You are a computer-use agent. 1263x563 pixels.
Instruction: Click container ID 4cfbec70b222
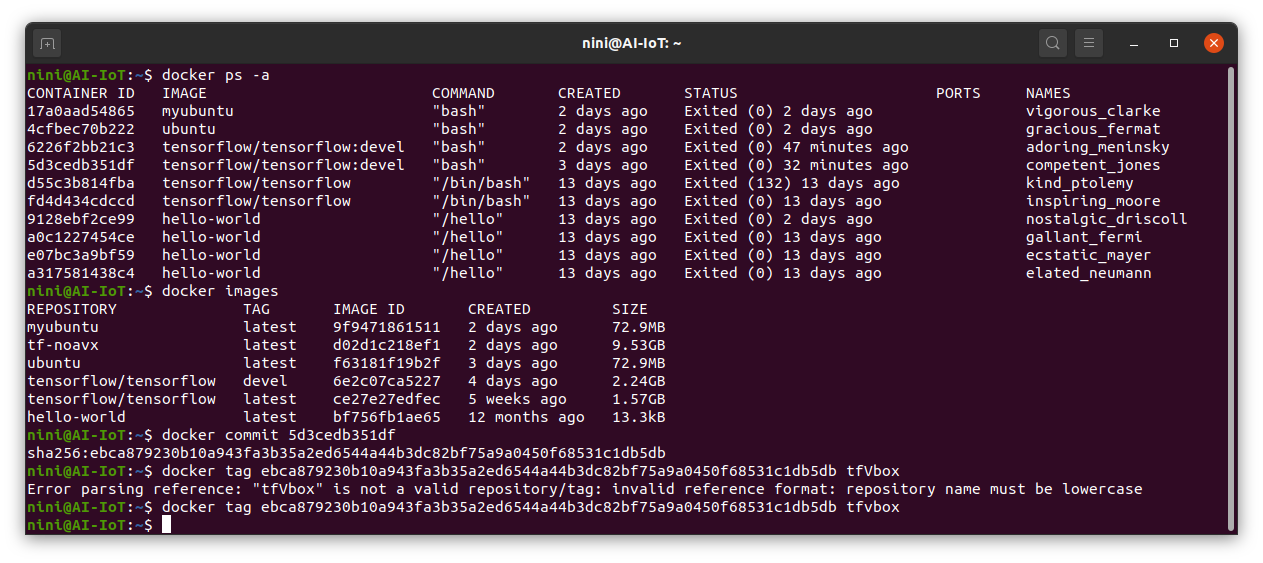81,129
